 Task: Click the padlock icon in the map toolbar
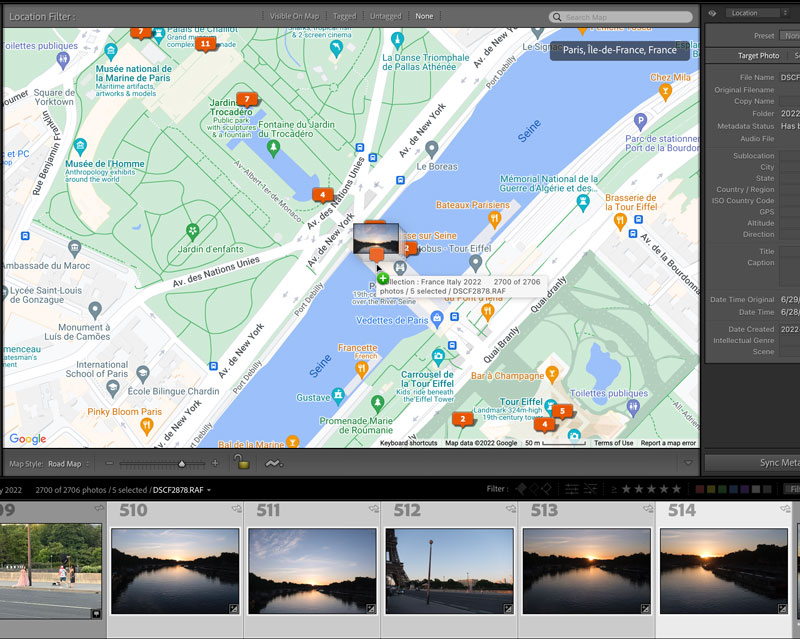coord(241,464)
